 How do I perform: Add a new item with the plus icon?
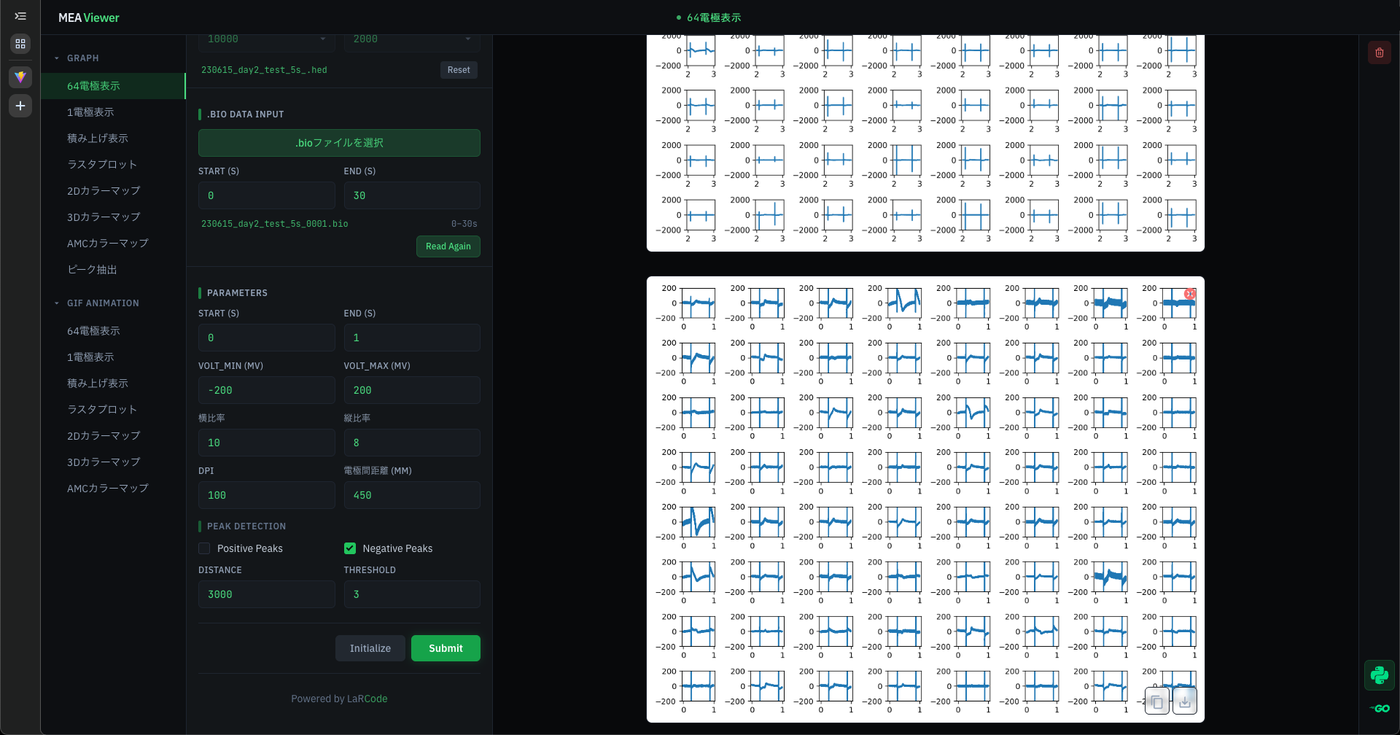click(20, 105)
